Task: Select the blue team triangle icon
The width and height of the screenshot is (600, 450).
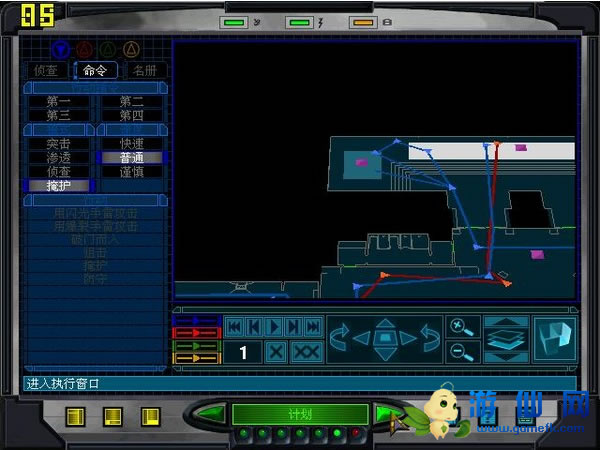Action: (61, 50)
